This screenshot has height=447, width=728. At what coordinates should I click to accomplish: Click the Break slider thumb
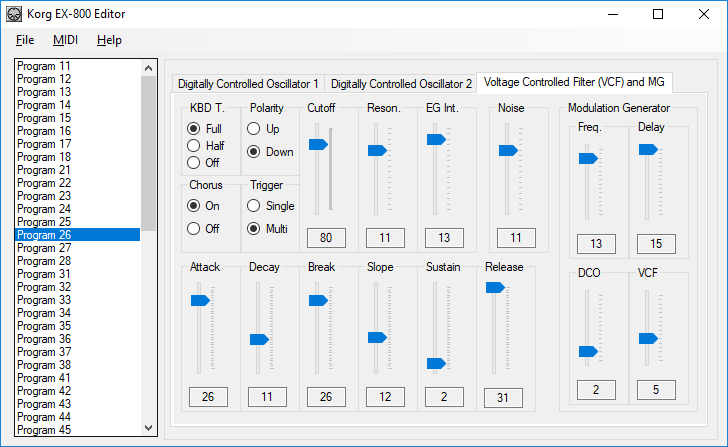tap(318, 300)
